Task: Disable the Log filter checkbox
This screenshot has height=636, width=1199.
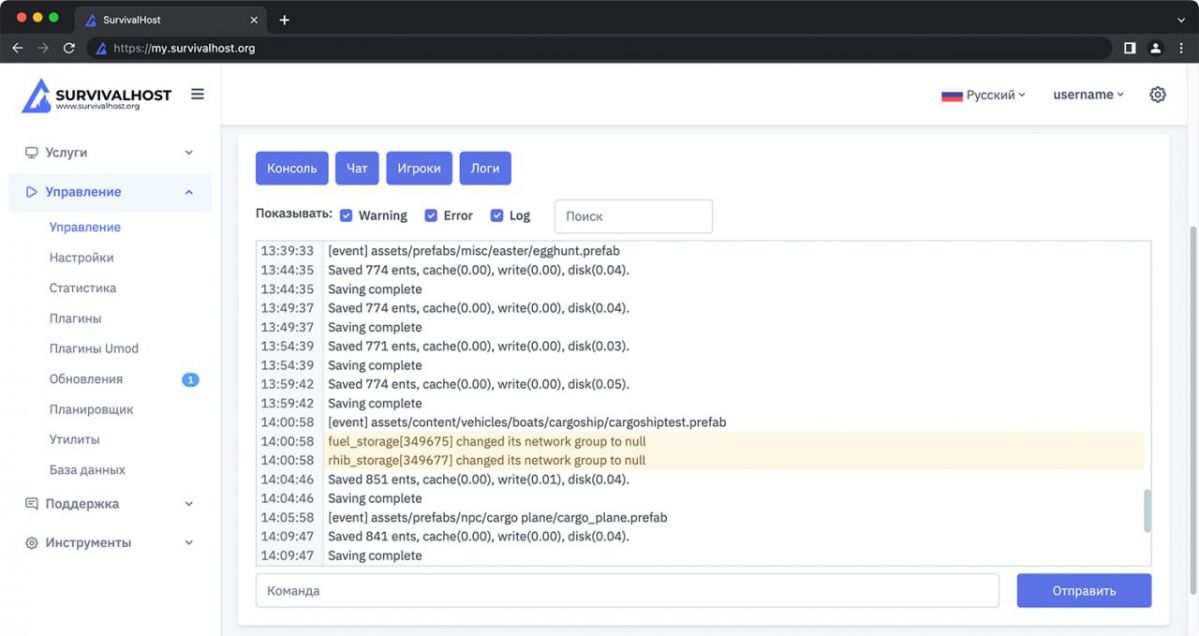Action: 497,215
